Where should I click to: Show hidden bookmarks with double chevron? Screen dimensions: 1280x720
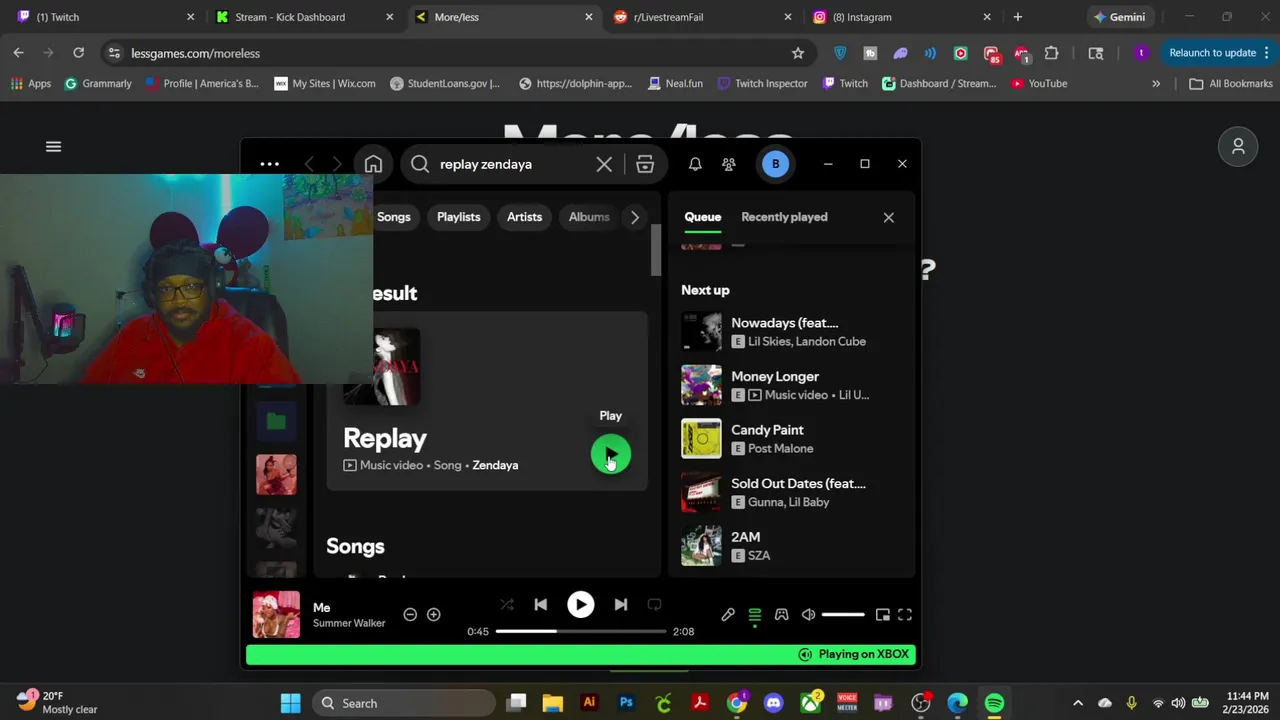[x=1156, y=84]
